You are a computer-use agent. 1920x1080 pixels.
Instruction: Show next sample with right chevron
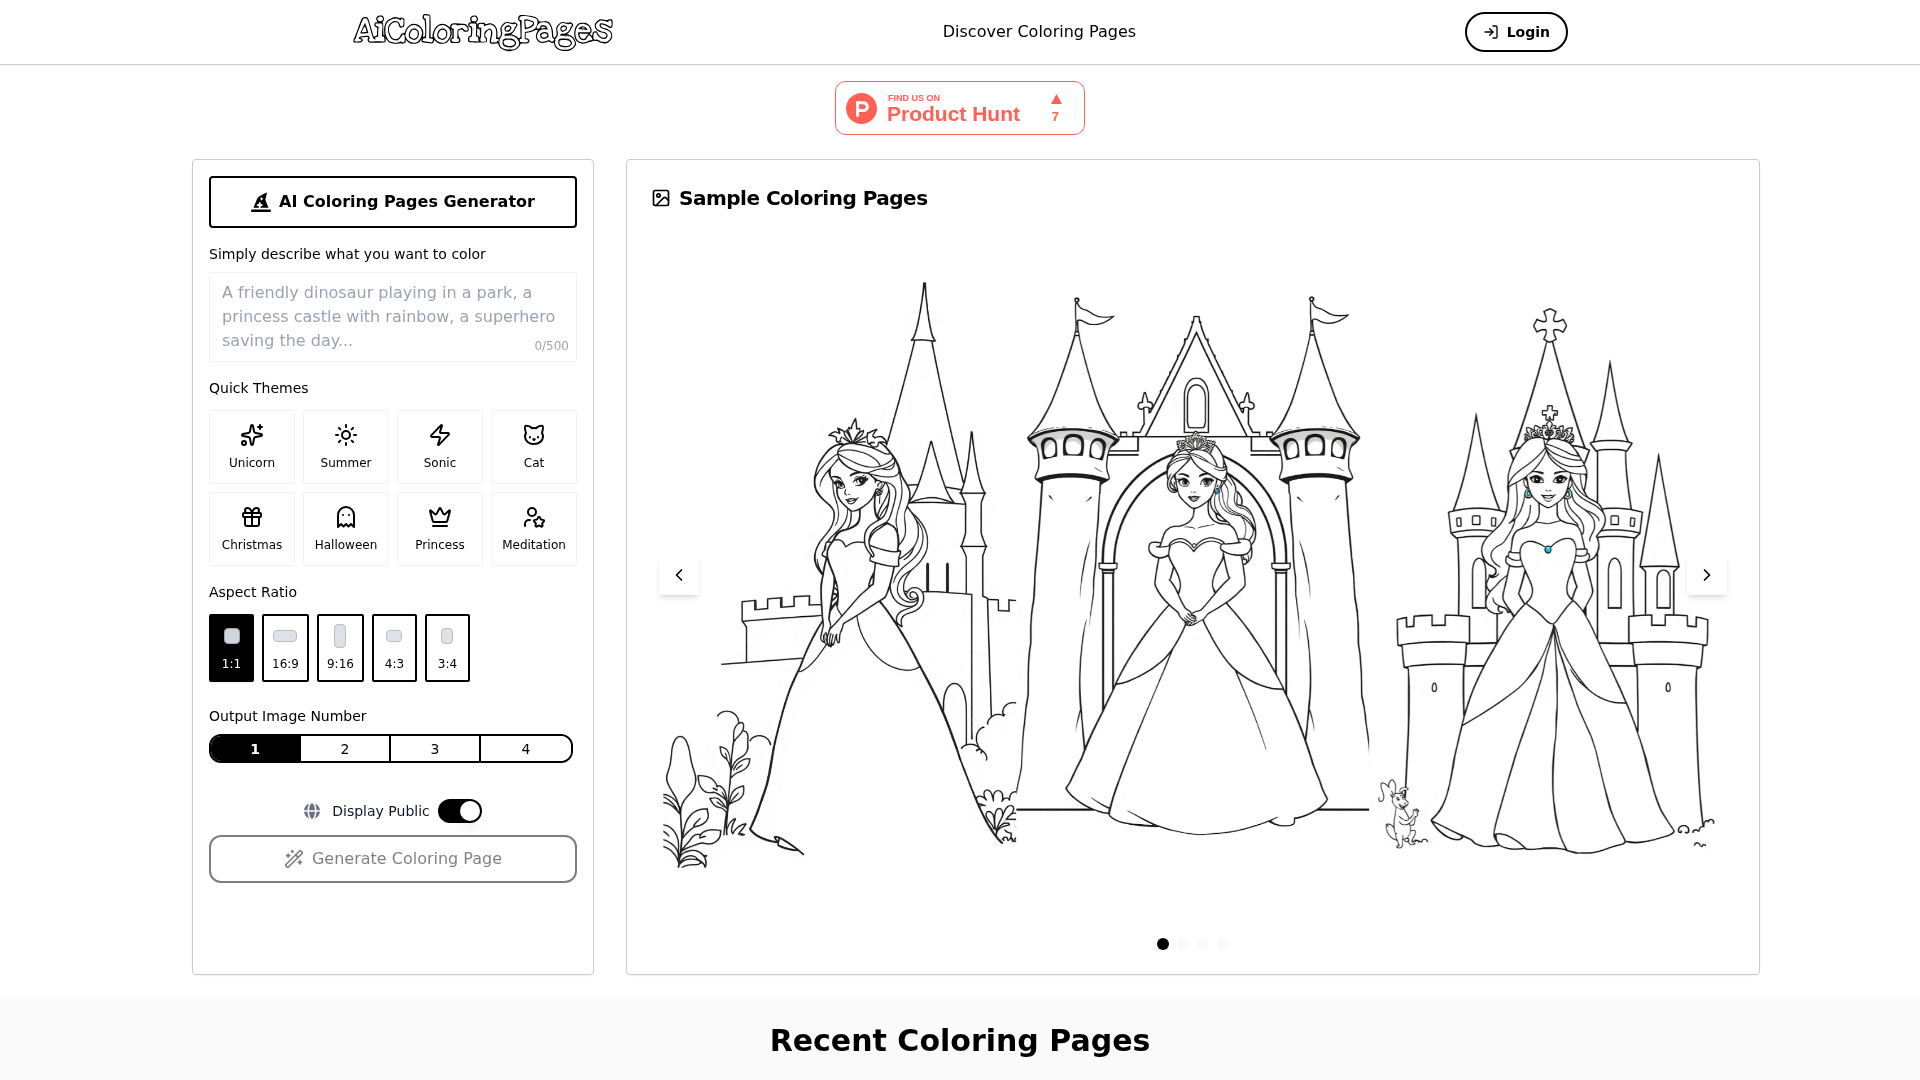click(x=1706, y=575)
